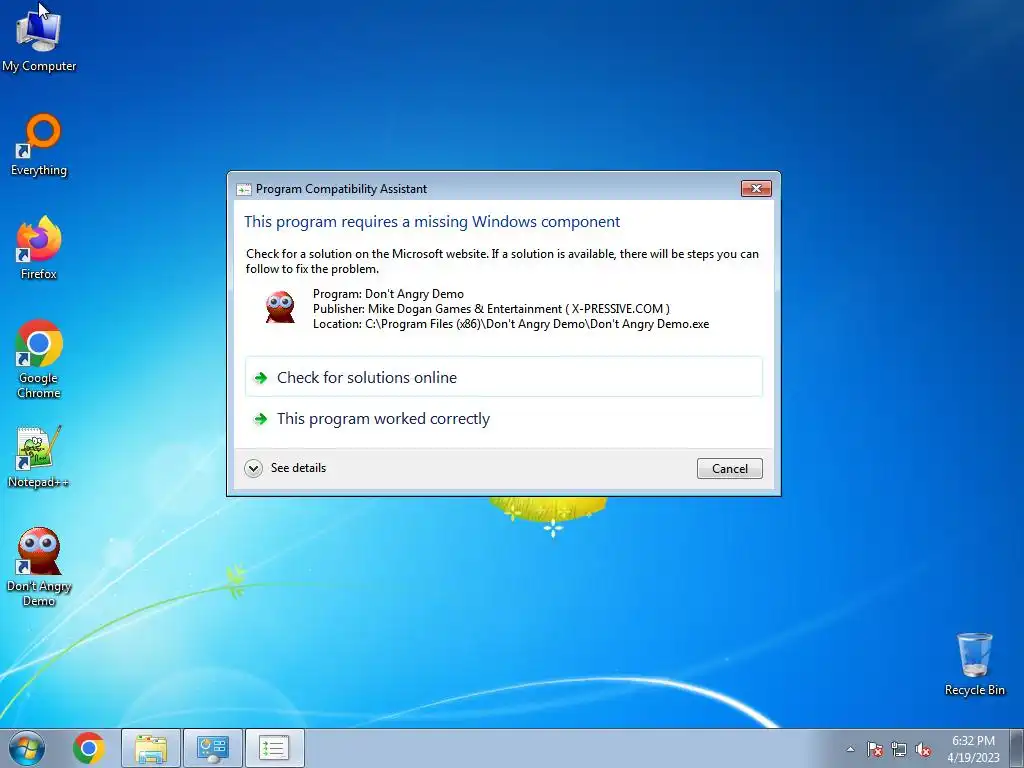The width and height of the screenshot is (1024, 768).
Task: Select Don't Angry Demo desktop shortcut
Action: (39, 567)
